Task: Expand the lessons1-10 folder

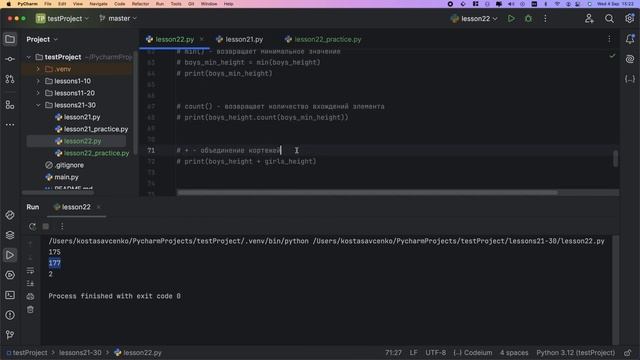Action: (x=38, y=81)
